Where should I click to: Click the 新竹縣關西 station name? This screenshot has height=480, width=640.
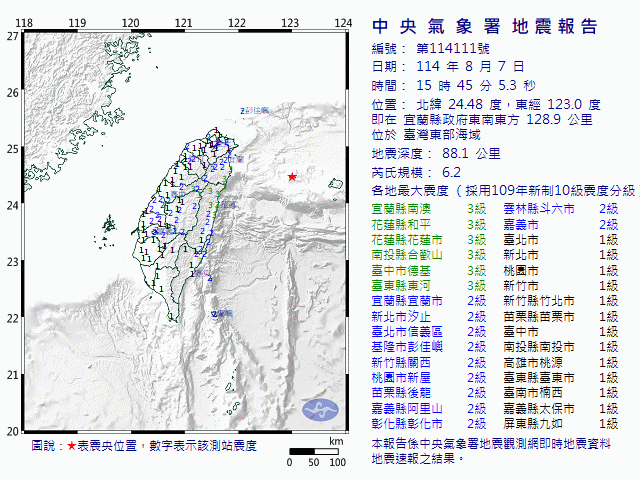[x=401, y=362]
